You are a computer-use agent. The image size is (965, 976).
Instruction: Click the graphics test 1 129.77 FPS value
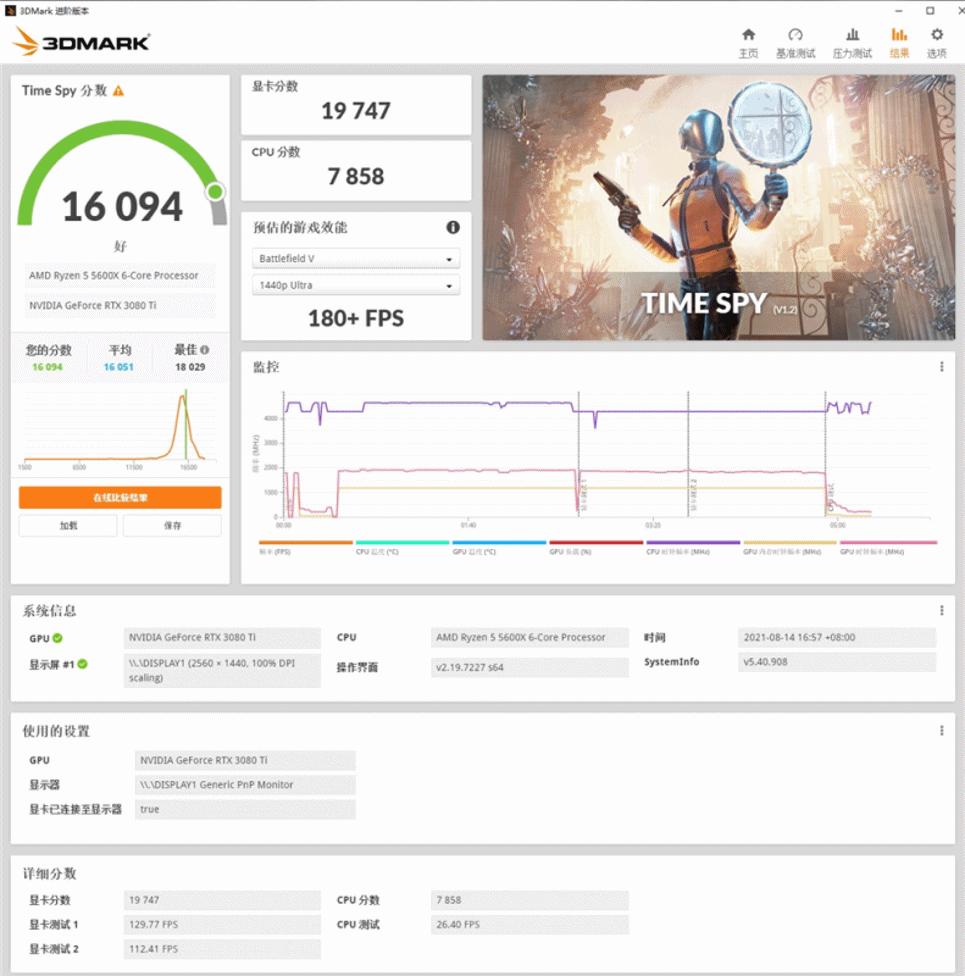click(222, 924)
